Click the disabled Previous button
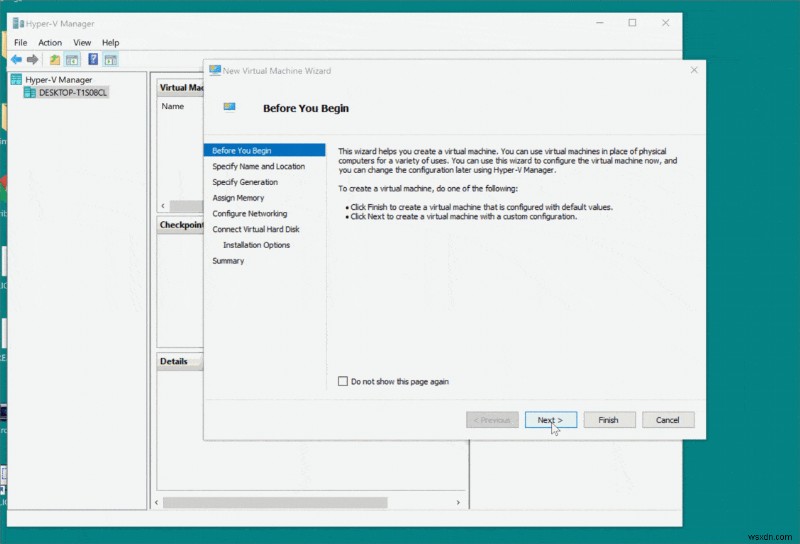The width and height of the screenshot is (800, 544). coord(492,420)
